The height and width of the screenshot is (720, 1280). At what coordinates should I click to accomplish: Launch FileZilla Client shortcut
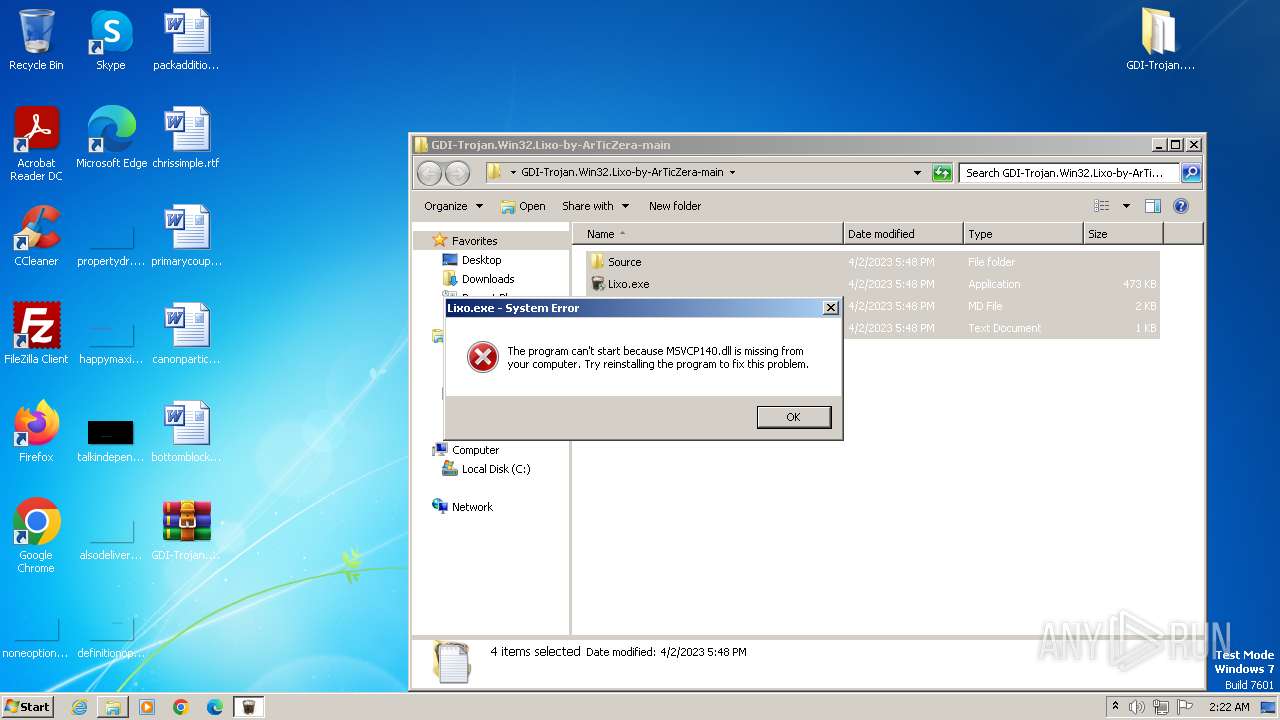[36, 335]
